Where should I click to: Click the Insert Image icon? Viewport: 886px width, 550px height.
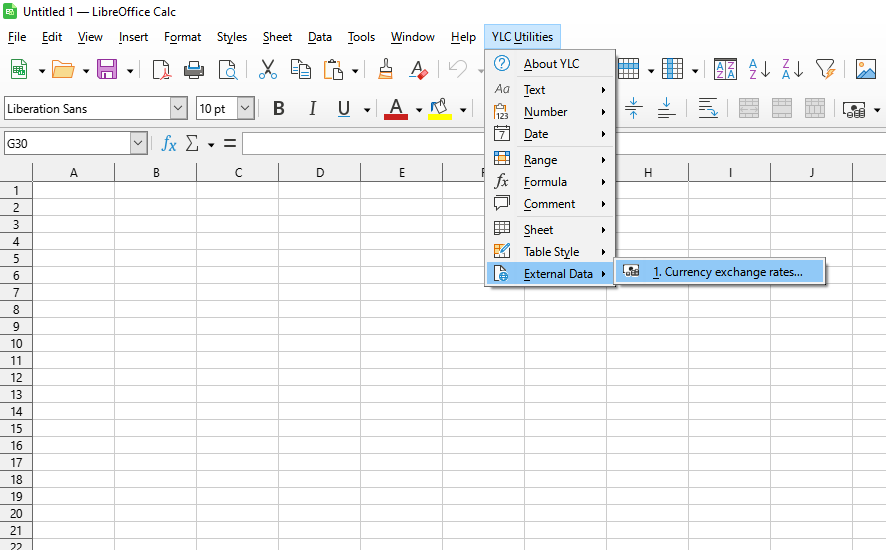click(x=866, y=69)
